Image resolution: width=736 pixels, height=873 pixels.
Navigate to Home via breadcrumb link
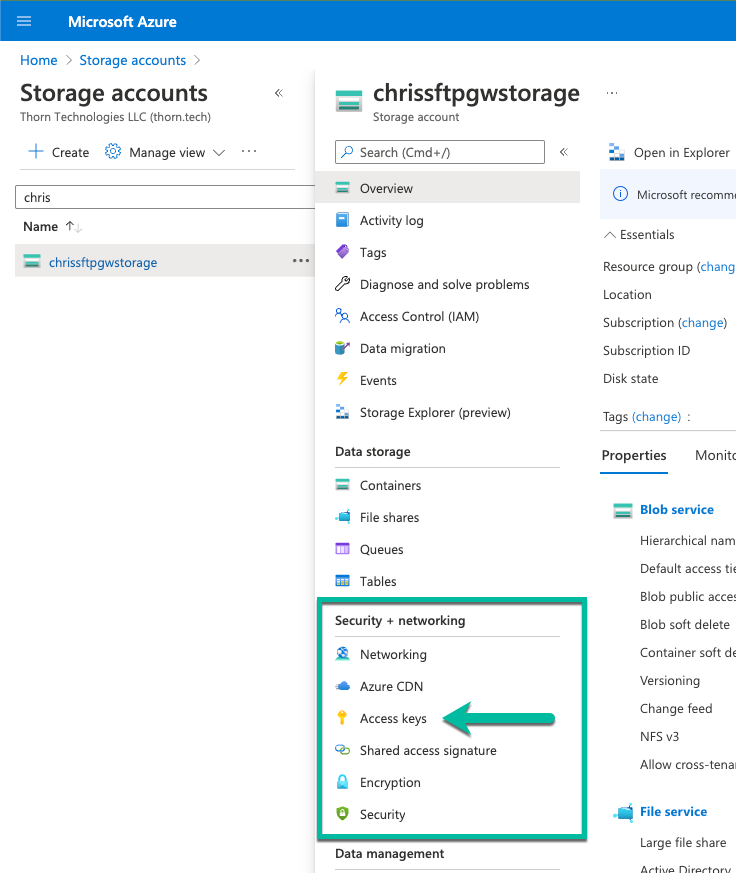pyautogui.click(x=39, y=60)
